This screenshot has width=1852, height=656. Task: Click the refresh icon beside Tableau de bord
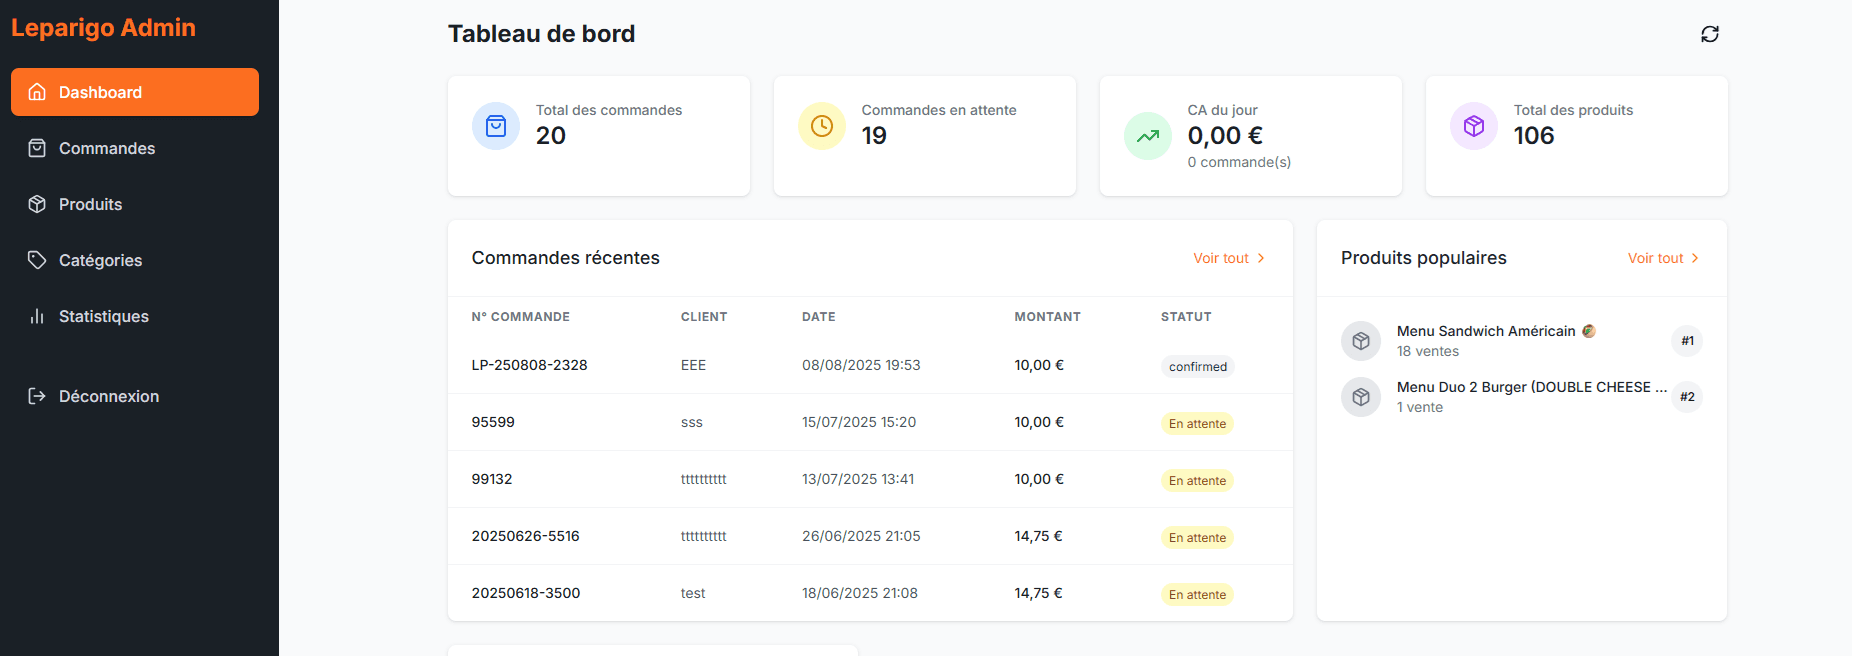tap(1710, 34)
